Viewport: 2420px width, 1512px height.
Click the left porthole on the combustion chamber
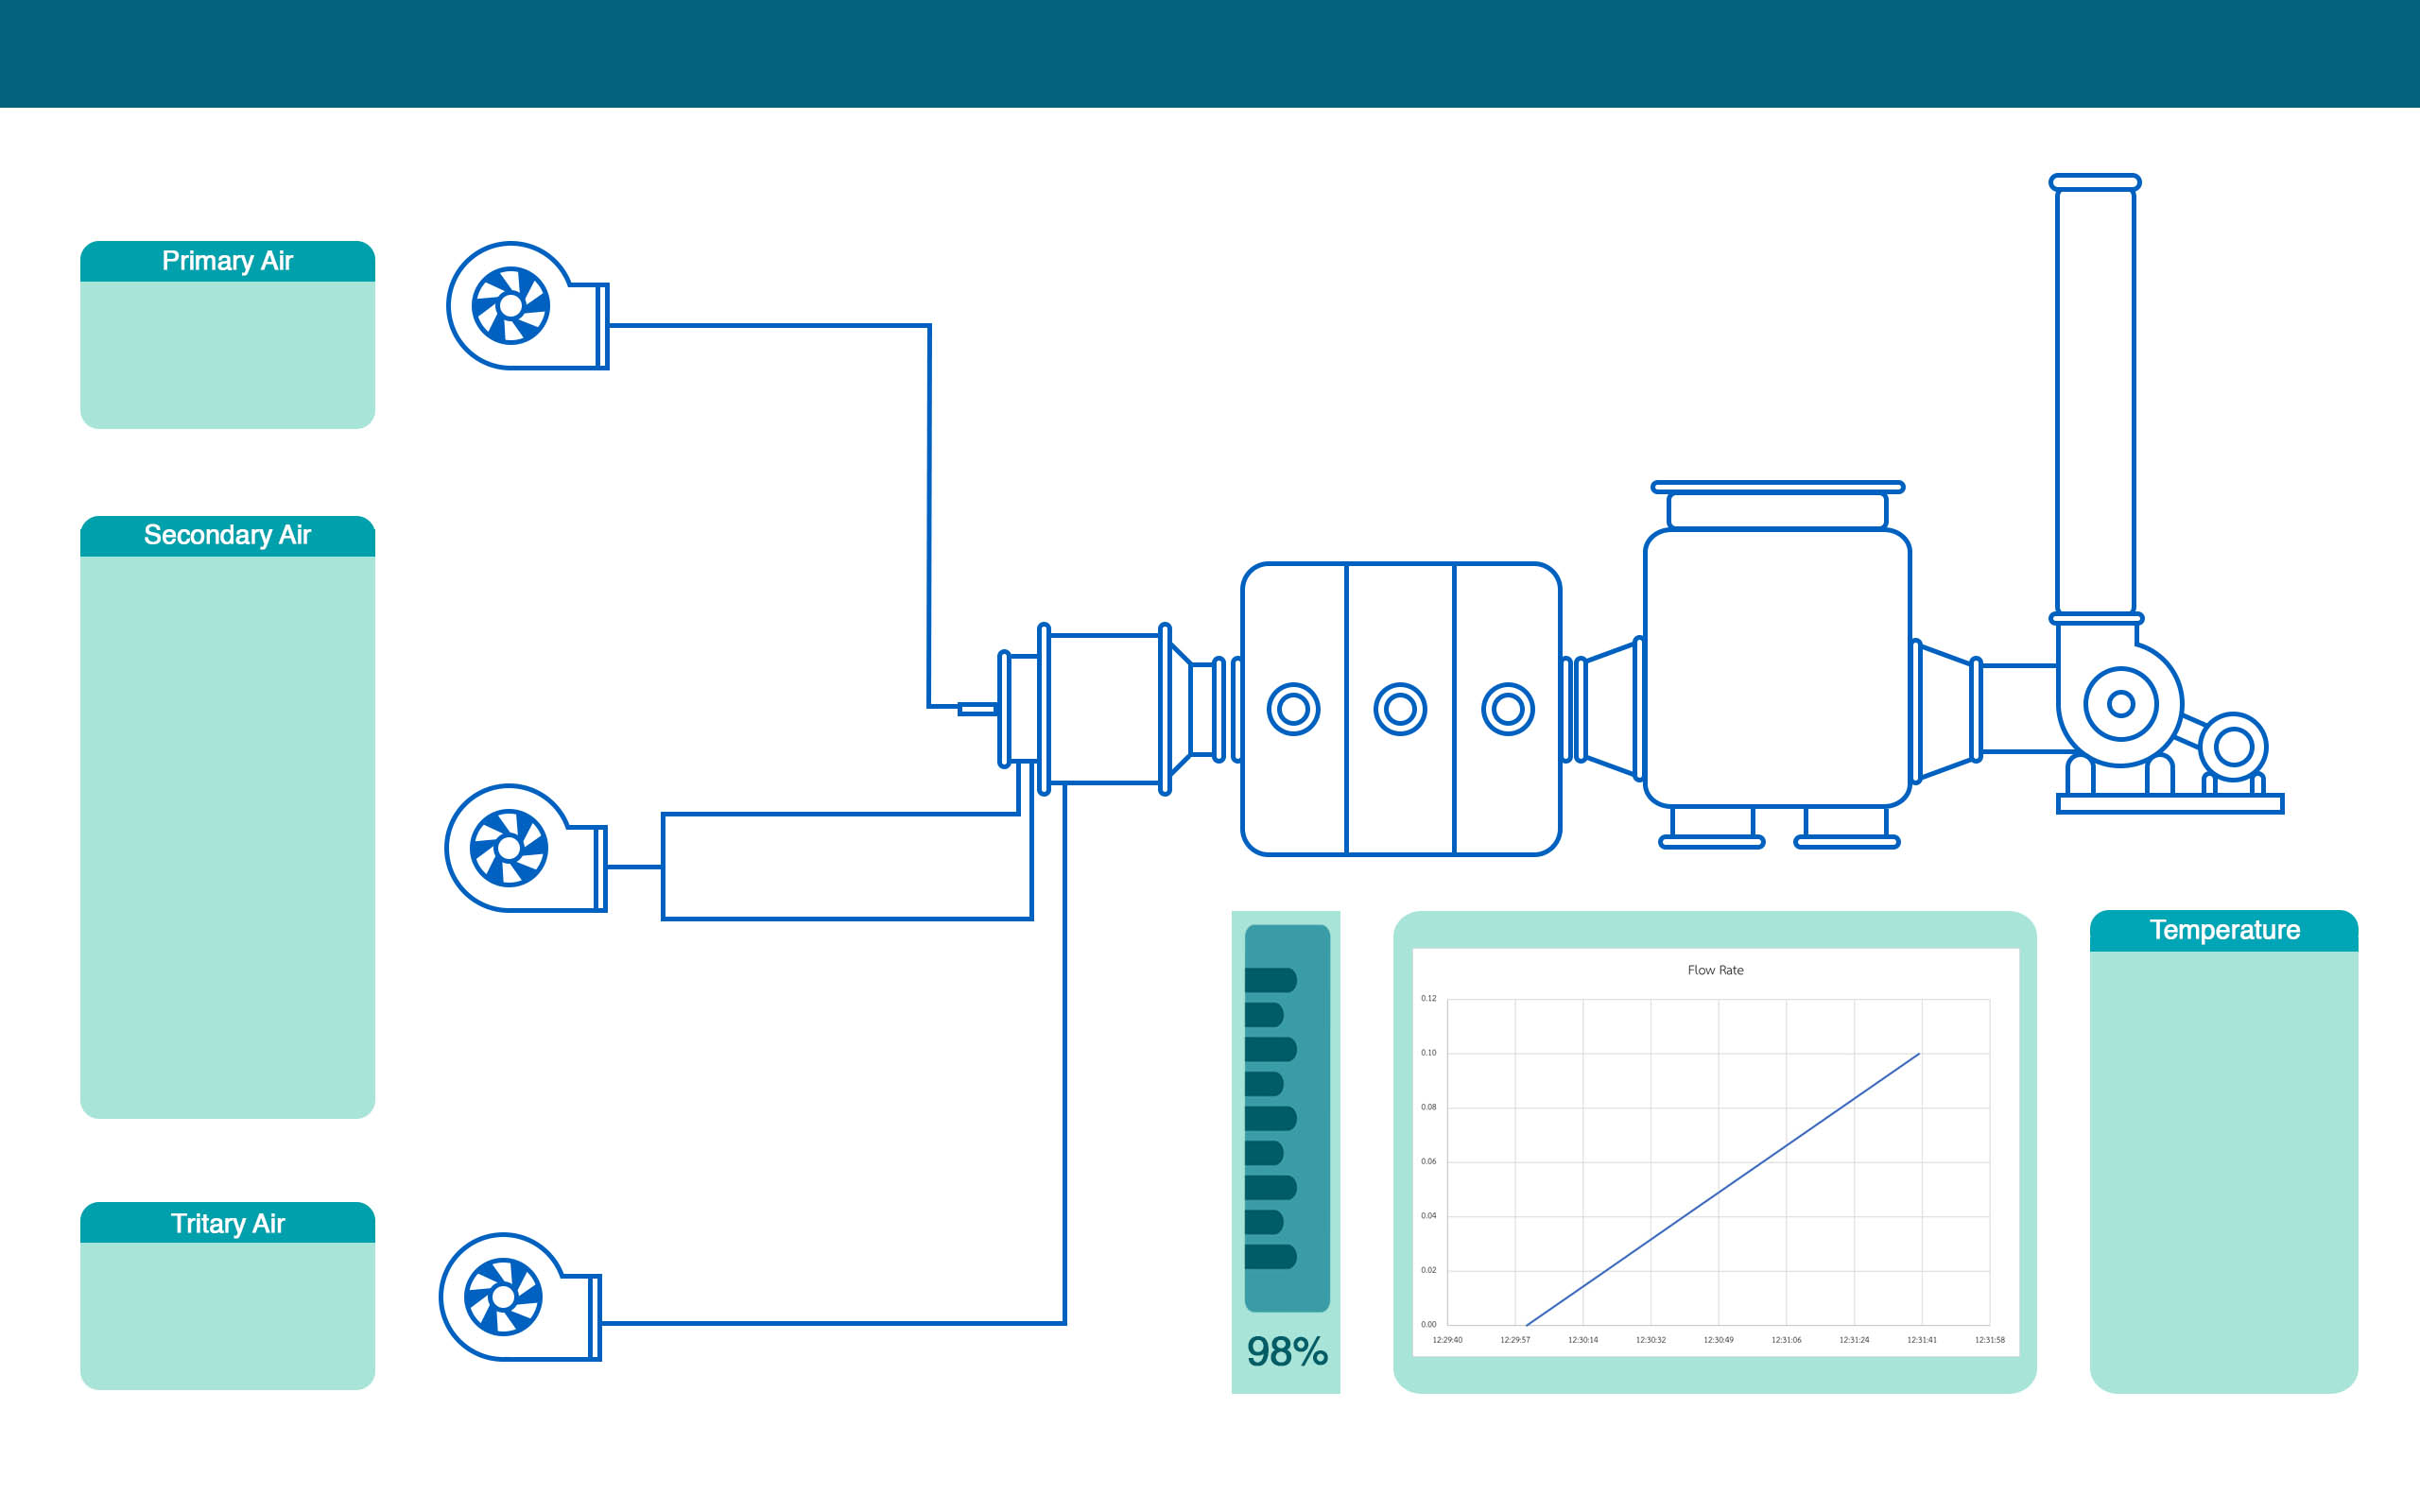1293,709
